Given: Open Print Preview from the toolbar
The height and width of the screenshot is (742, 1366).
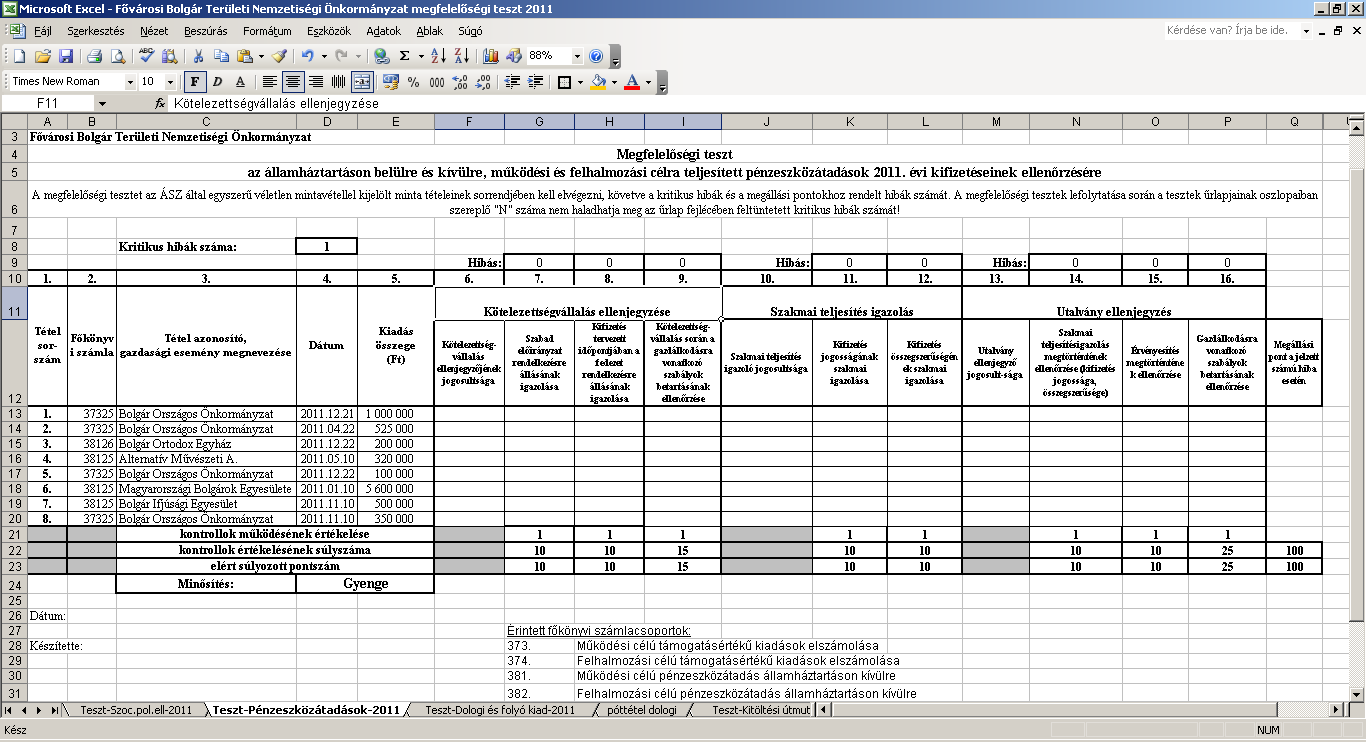Looking at the screenshot, I should coord(118,56).
